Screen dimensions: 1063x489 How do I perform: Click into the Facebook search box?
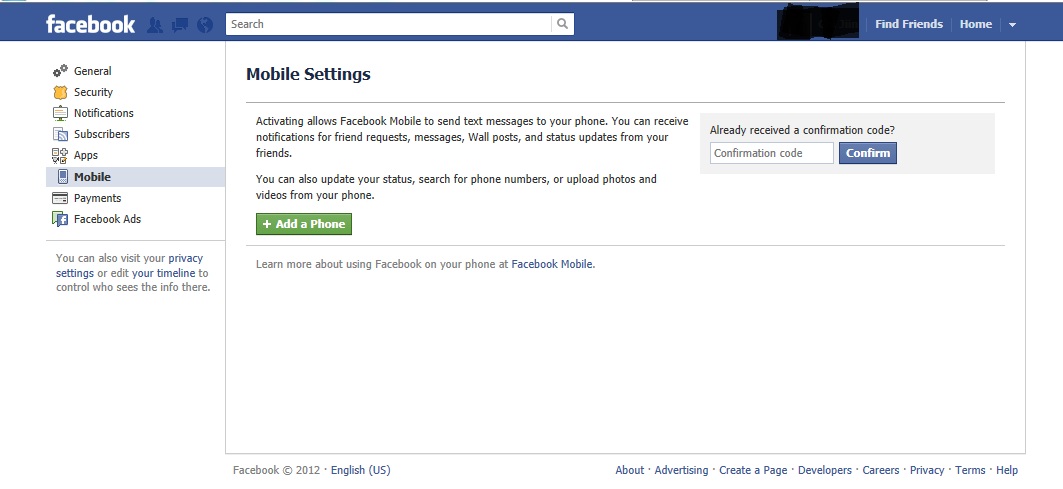click(388, 24)
